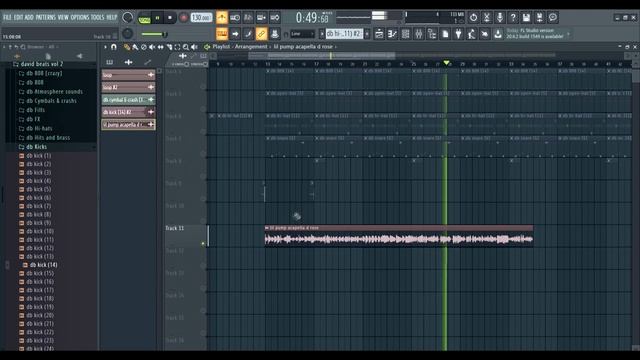The image size is (640, 360).
Task: Open the Browser view icon
Action: (x=432, y=33)
